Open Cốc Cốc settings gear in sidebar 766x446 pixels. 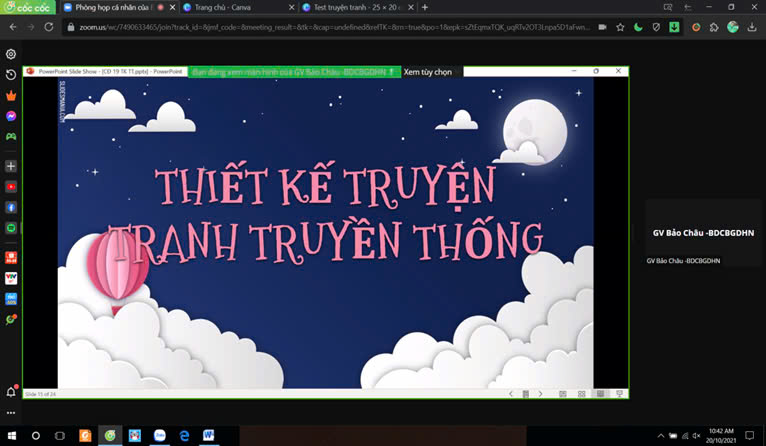coord(11,54)
